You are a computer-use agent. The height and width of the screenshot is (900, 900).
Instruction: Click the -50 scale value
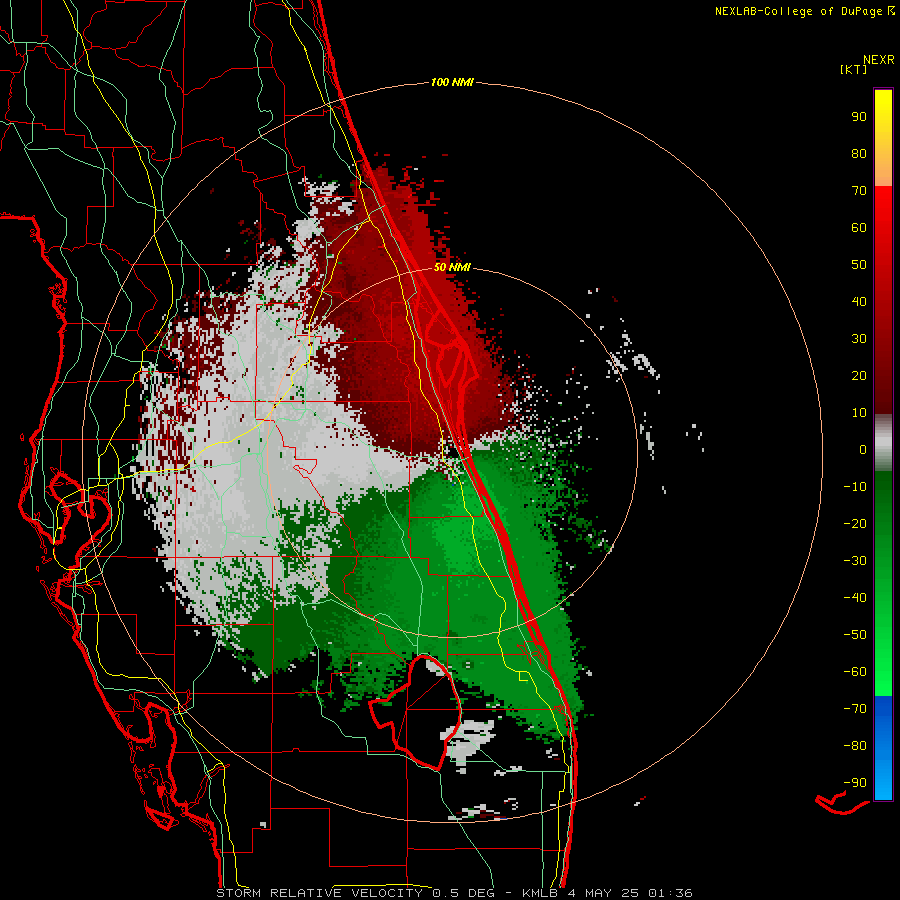pos(855,634)
